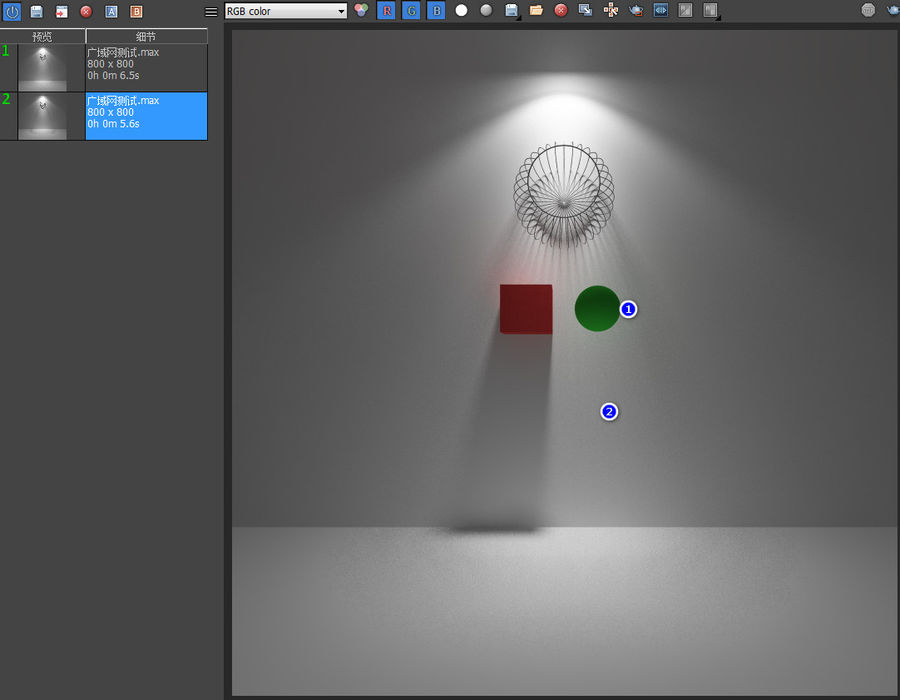
Task: Select history details with time 0h 0m 5.6s
Action: pyautogui.click(x=146, y=116)
